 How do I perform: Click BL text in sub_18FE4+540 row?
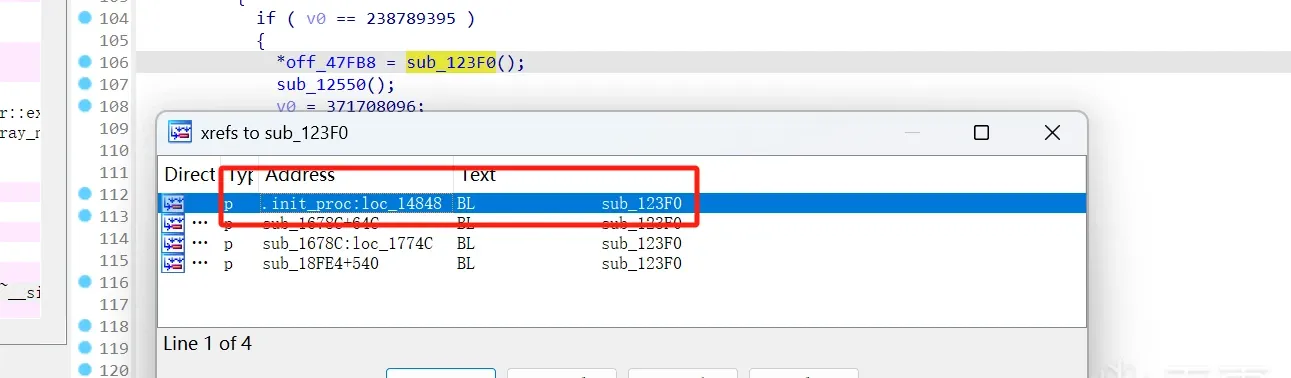coord(466,263)
